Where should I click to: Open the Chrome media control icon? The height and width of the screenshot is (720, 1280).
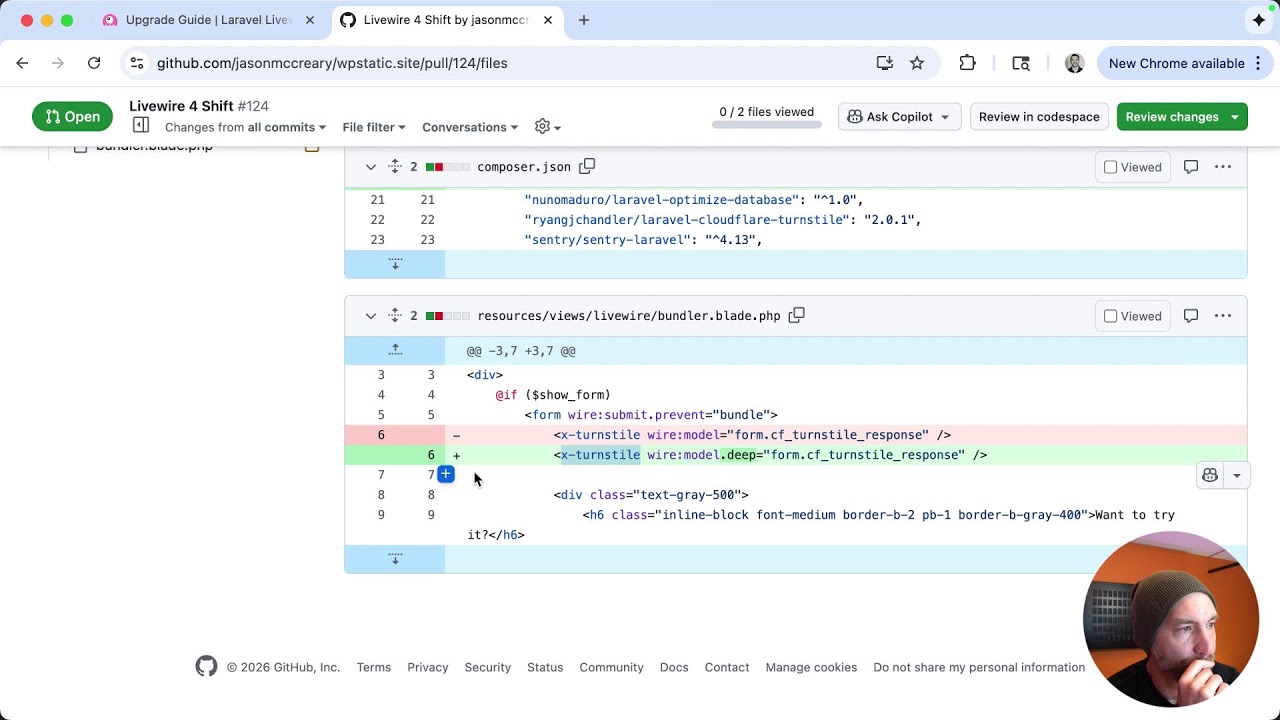[x=1021, y=63]
